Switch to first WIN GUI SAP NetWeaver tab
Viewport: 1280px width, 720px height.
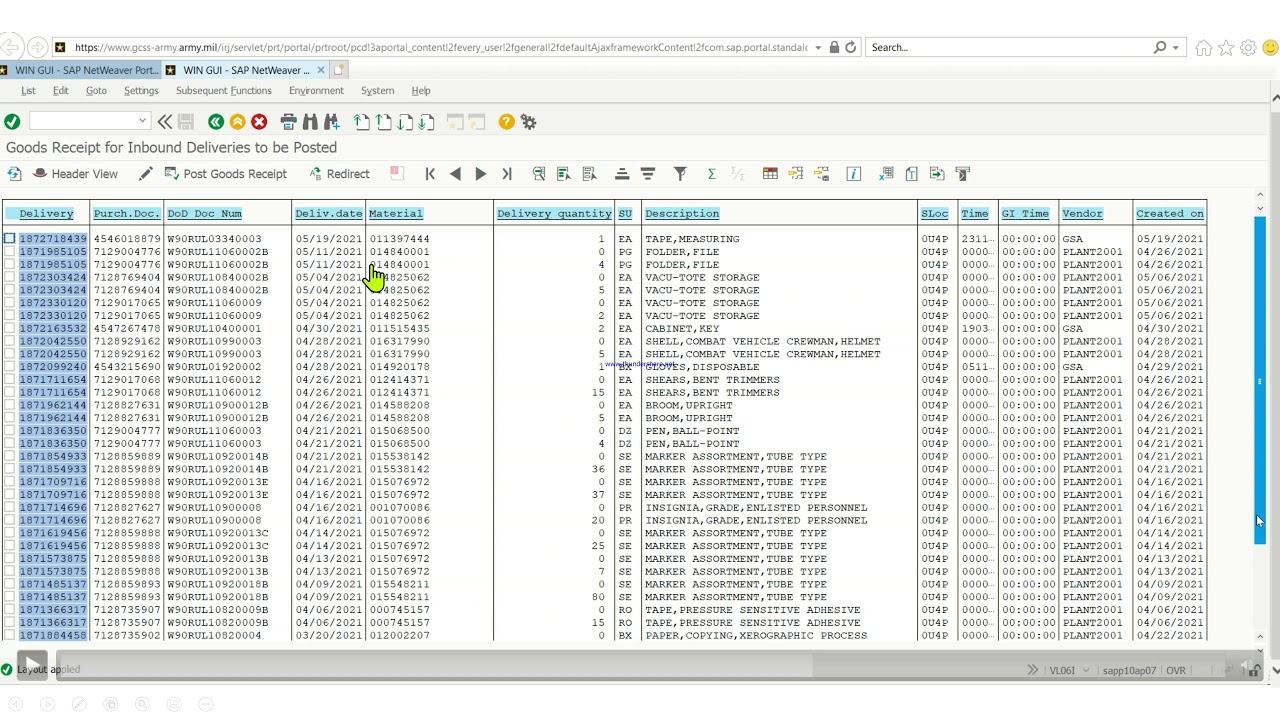coord(80,70)
